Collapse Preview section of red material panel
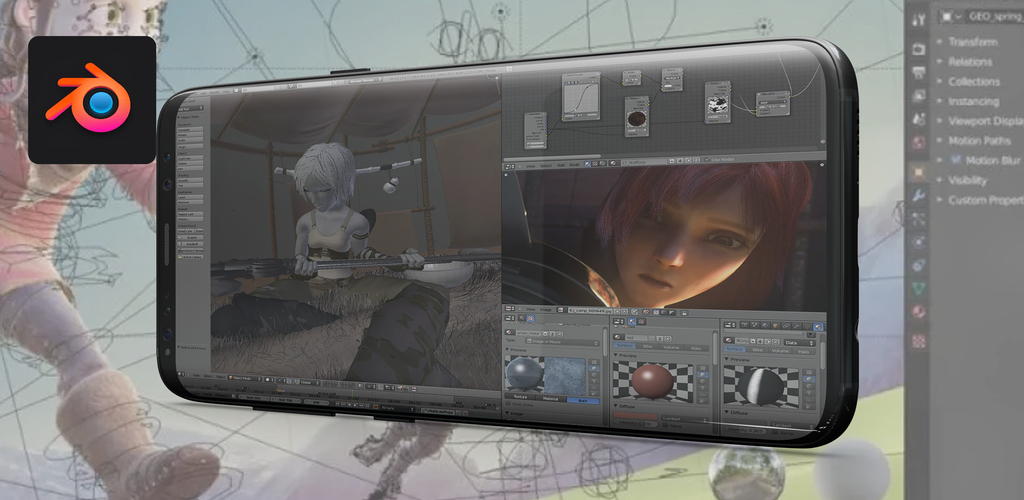This screenshot has width=1024, height=500. click(624, 356)
